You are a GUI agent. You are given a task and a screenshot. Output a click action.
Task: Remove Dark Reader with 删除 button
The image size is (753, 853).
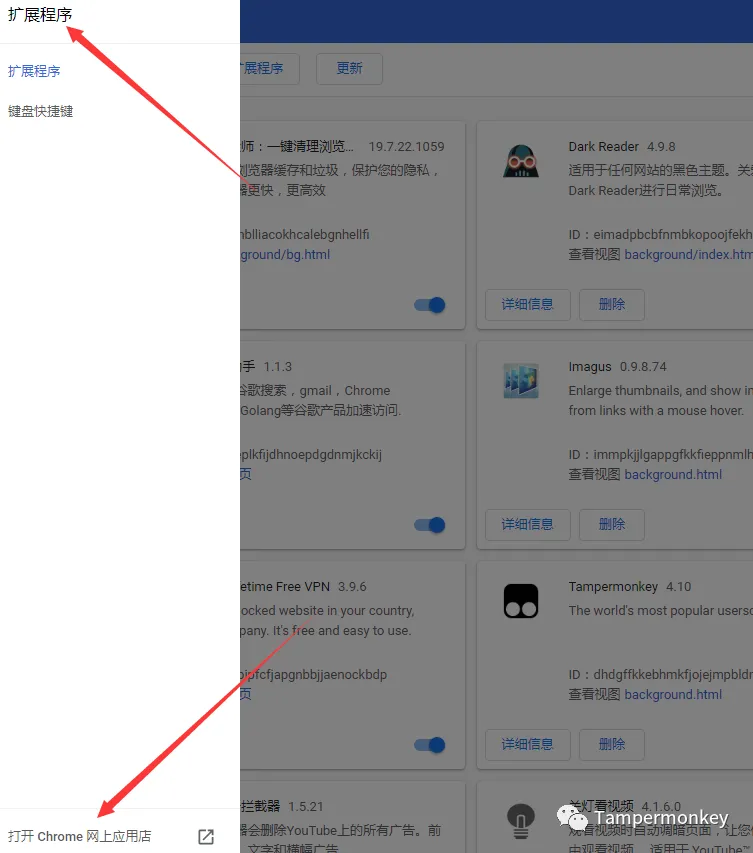pos(612,305)
